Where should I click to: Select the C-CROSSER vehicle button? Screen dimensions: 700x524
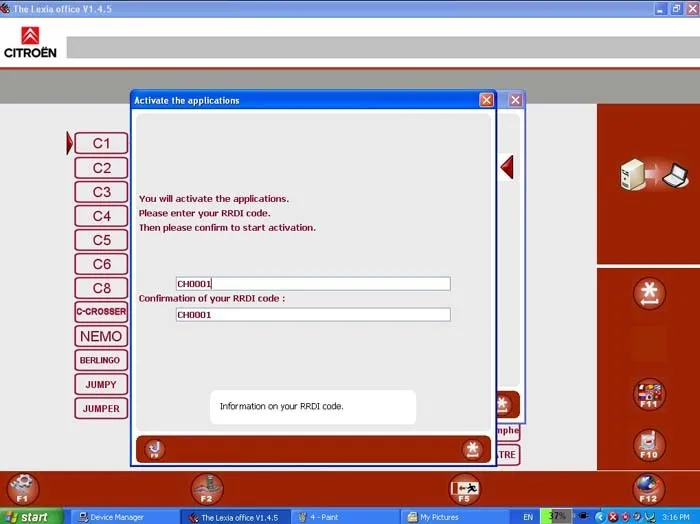(x=101, y=312)
